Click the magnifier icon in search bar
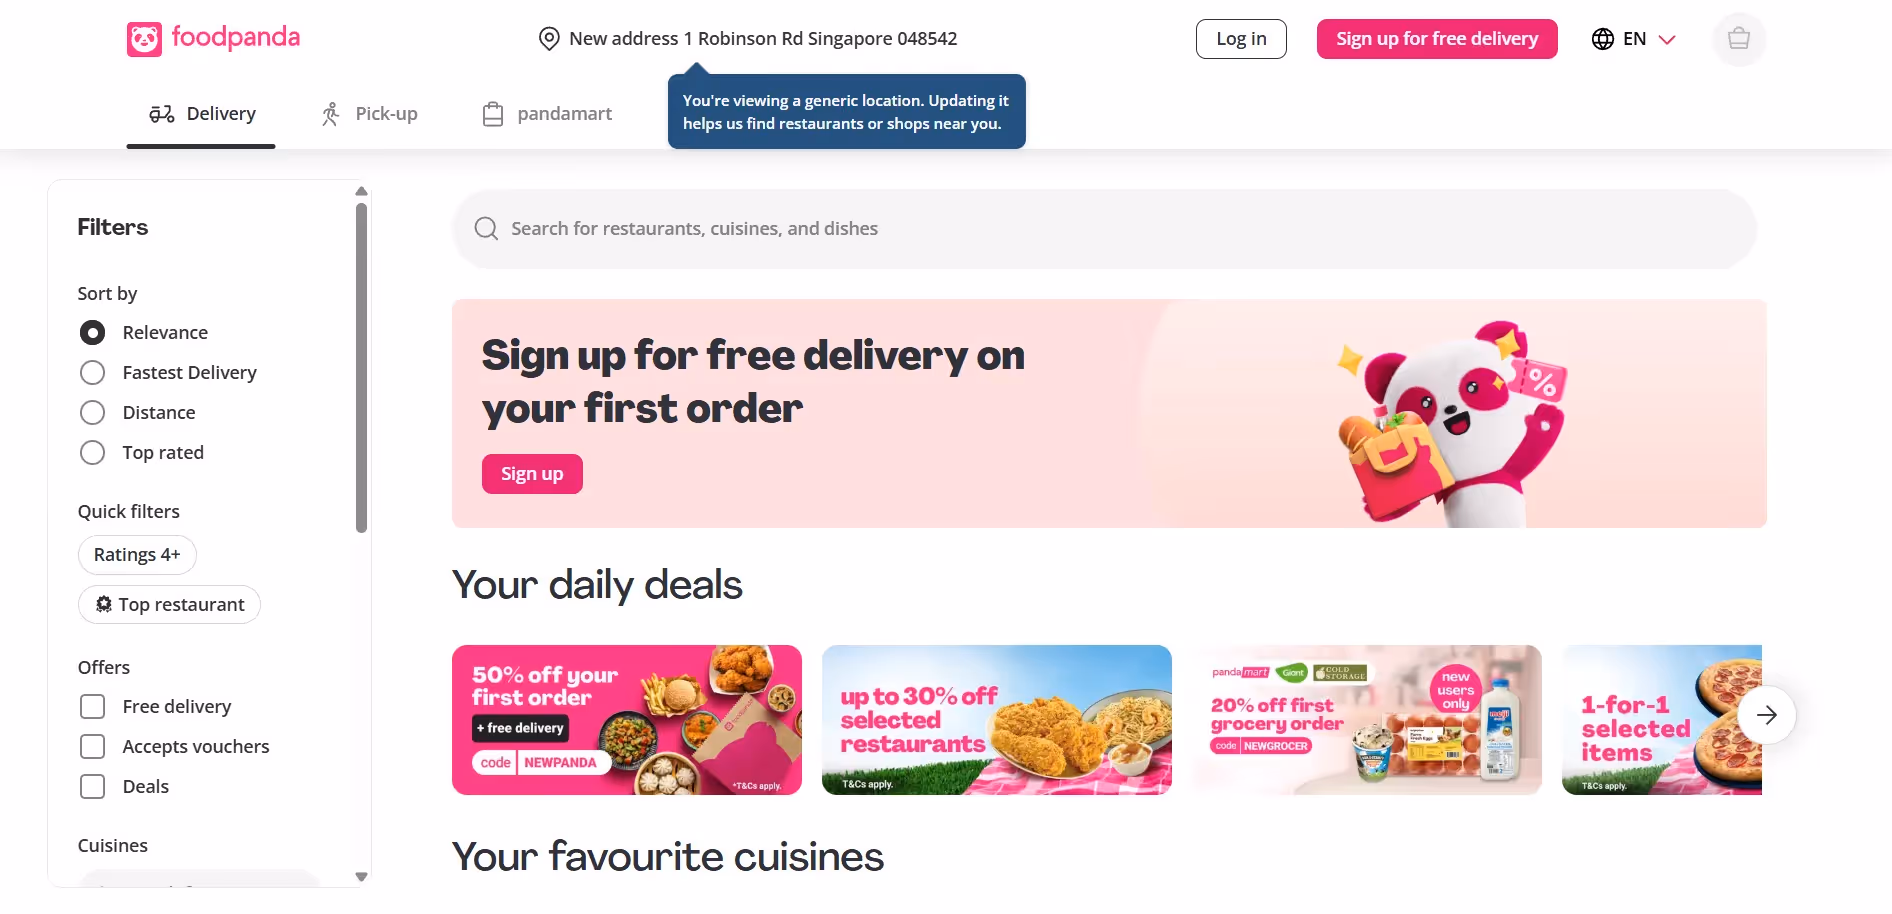This screenshot has height=914, width=1892. 487,229
